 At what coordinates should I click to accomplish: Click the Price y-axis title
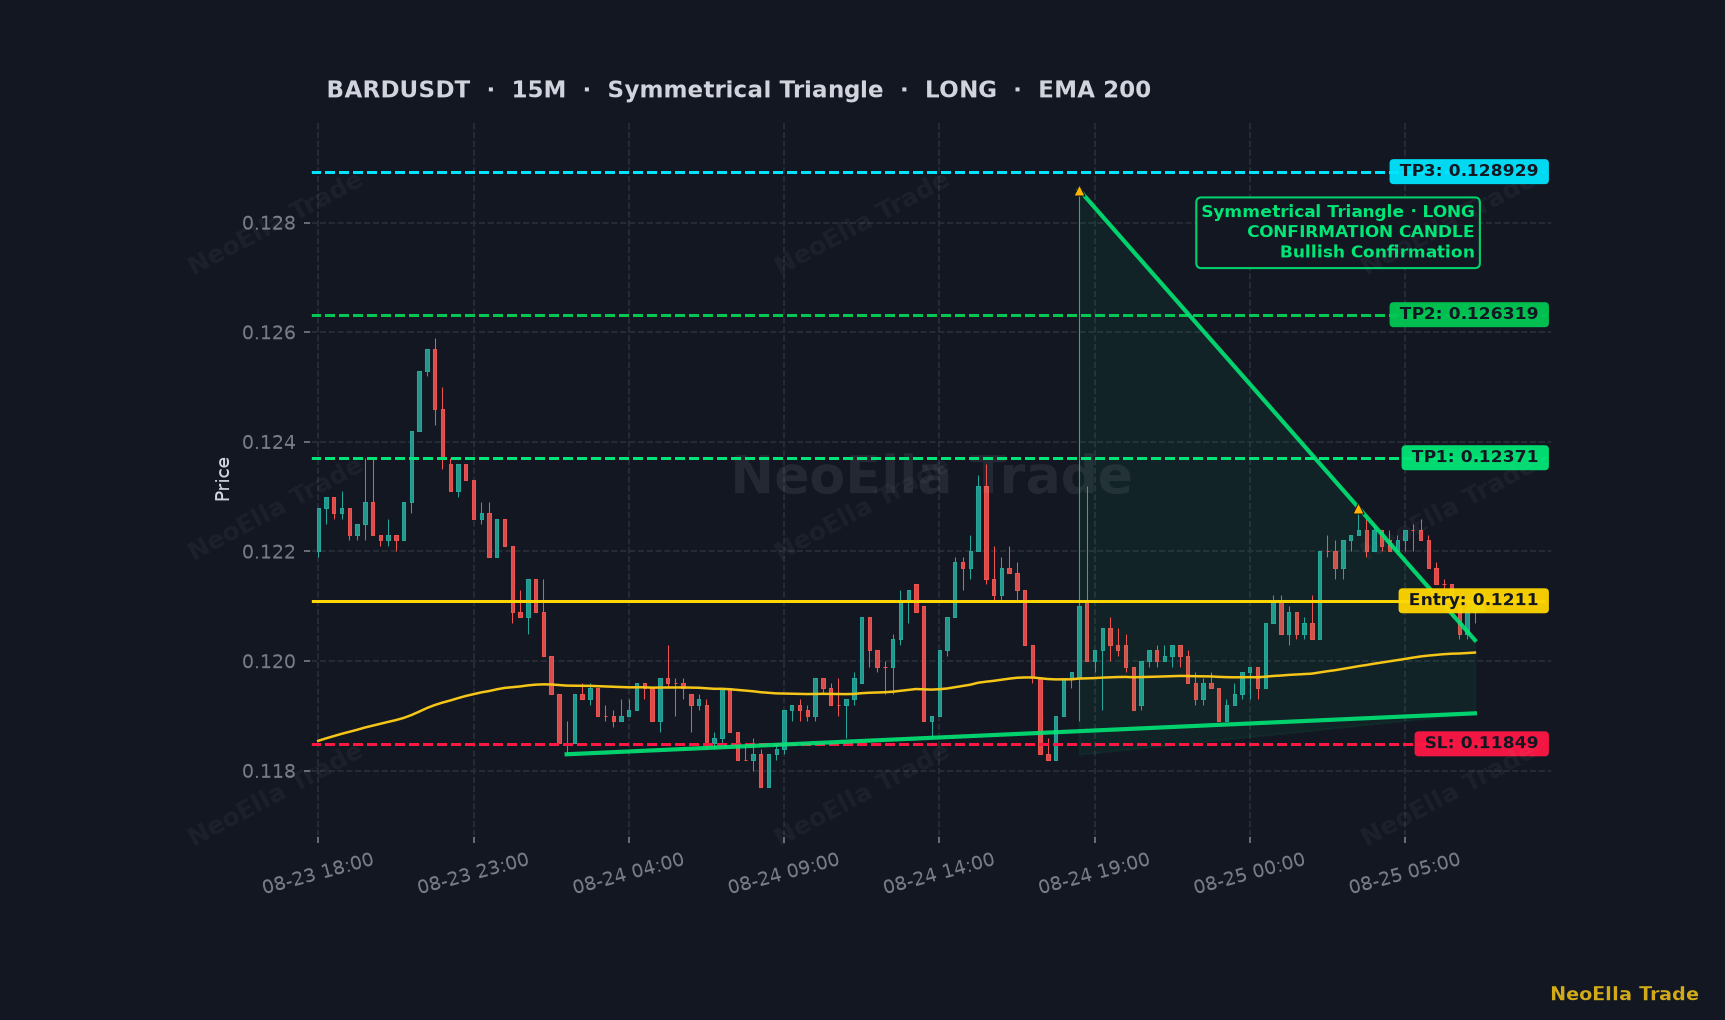coord(222,479)
